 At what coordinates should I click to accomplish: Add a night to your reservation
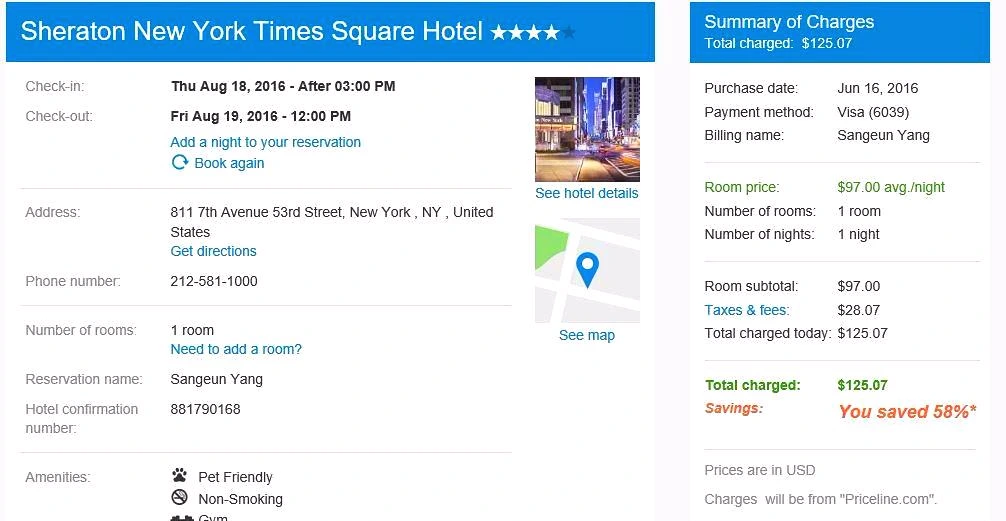266,142
